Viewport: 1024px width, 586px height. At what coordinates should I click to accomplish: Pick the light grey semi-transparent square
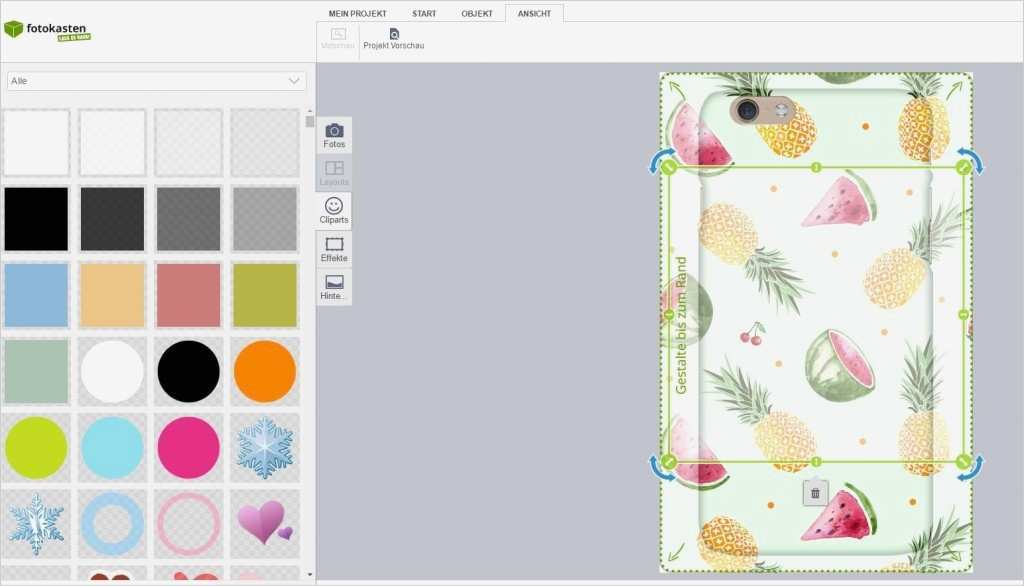(x=264, y=219)
